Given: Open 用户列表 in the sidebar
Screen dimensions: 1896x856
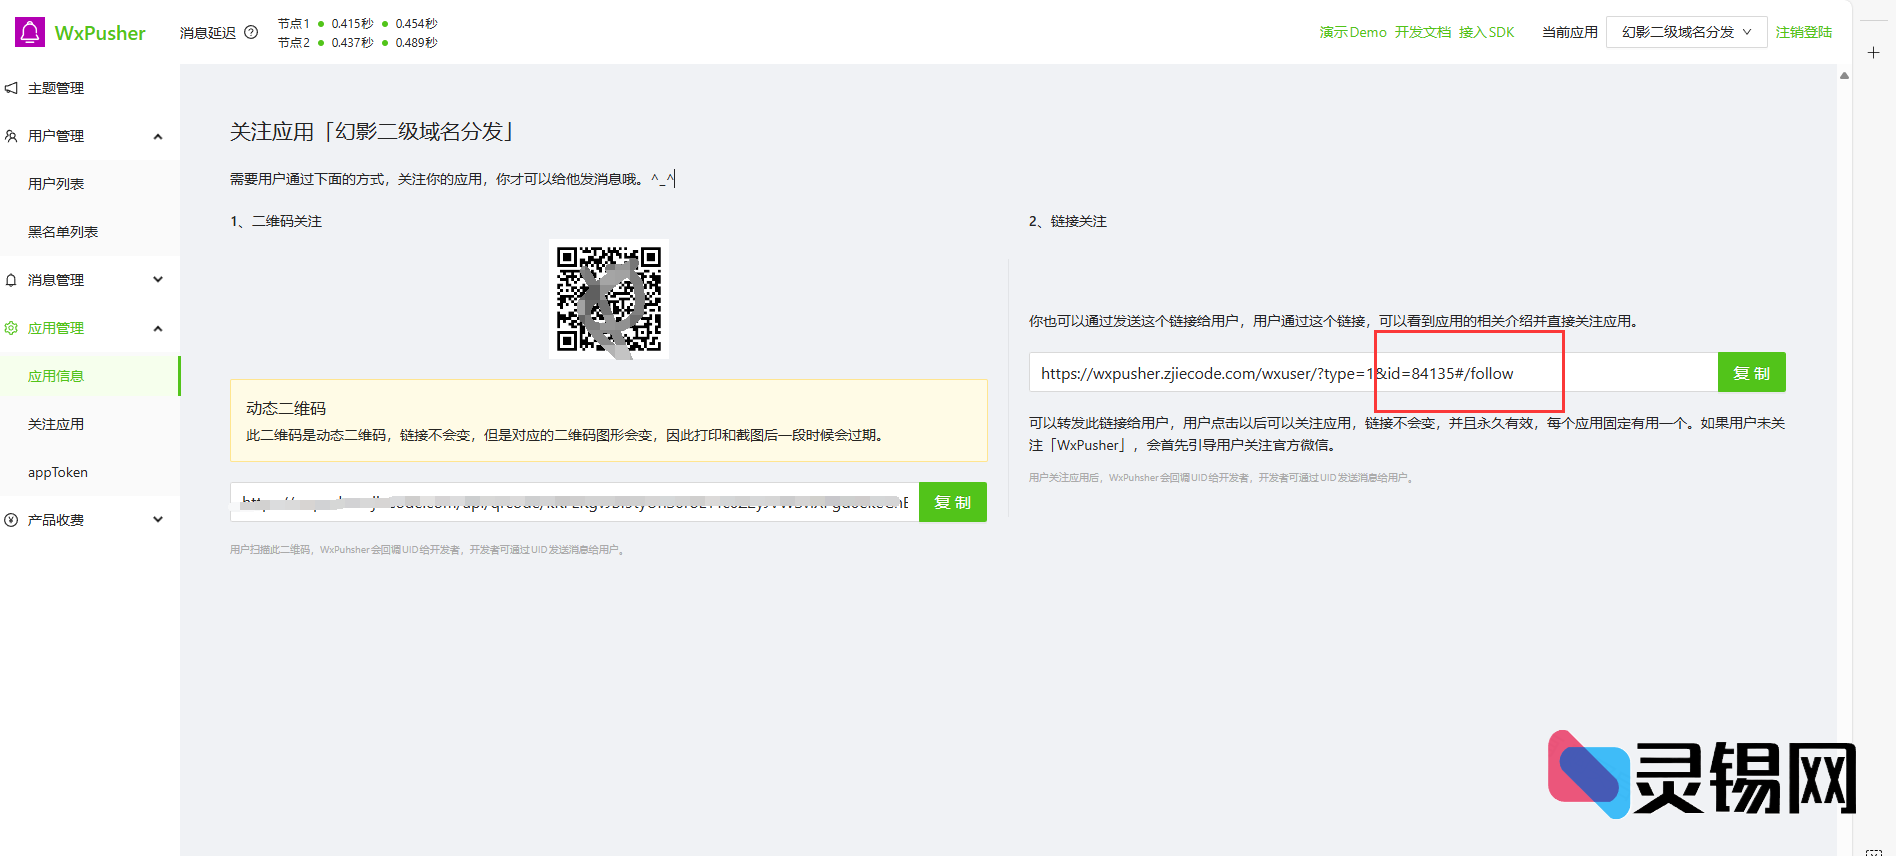Looking at the screenshot, I should coord(56,184).
